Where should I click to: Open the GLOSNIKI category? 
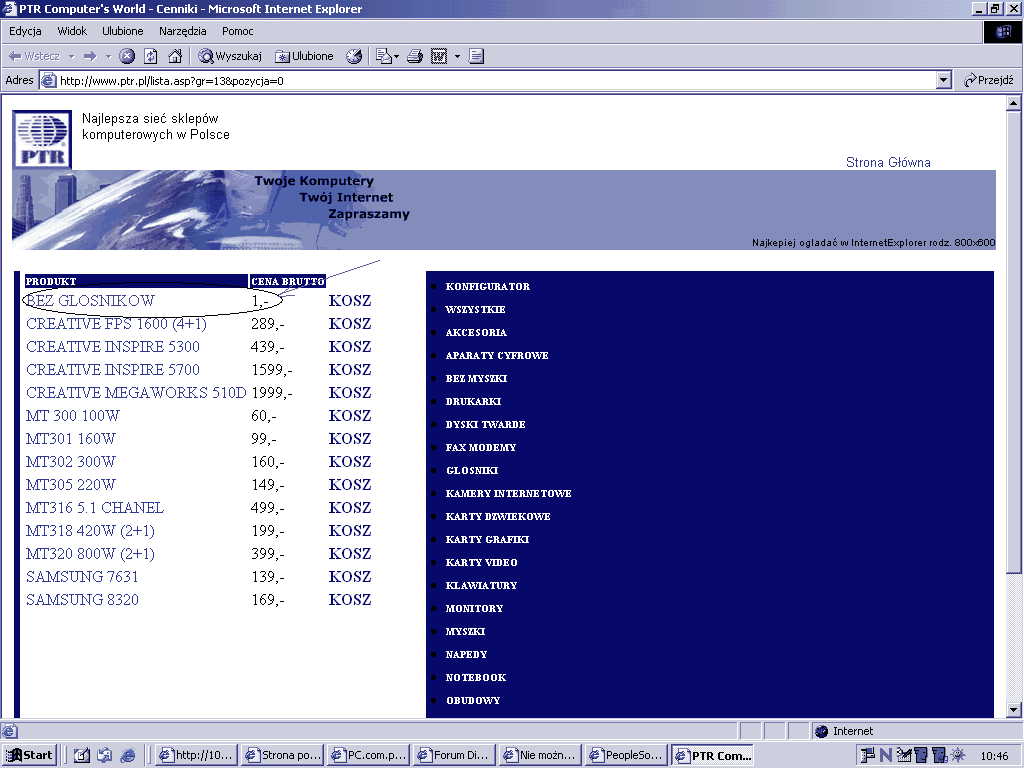tap(472, 470)
